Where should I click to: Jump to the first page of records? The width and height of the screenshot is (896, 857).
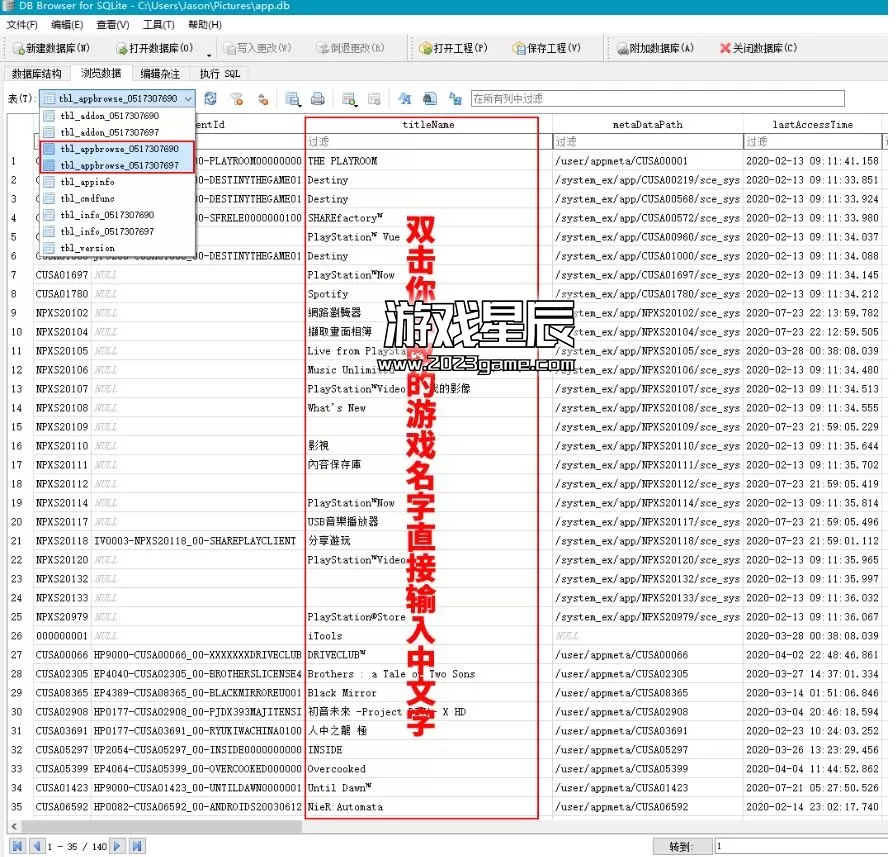(x=17, y=846)
